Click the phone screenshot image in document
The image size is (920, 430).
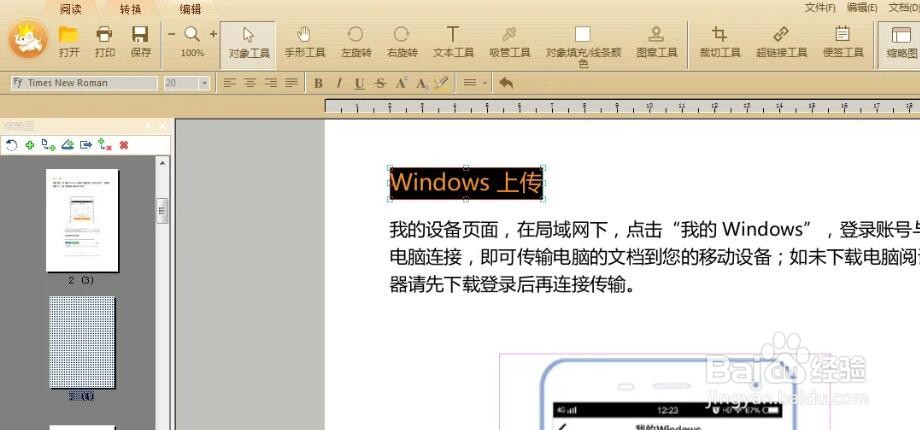pyautogui.click(x=665, y=392)
